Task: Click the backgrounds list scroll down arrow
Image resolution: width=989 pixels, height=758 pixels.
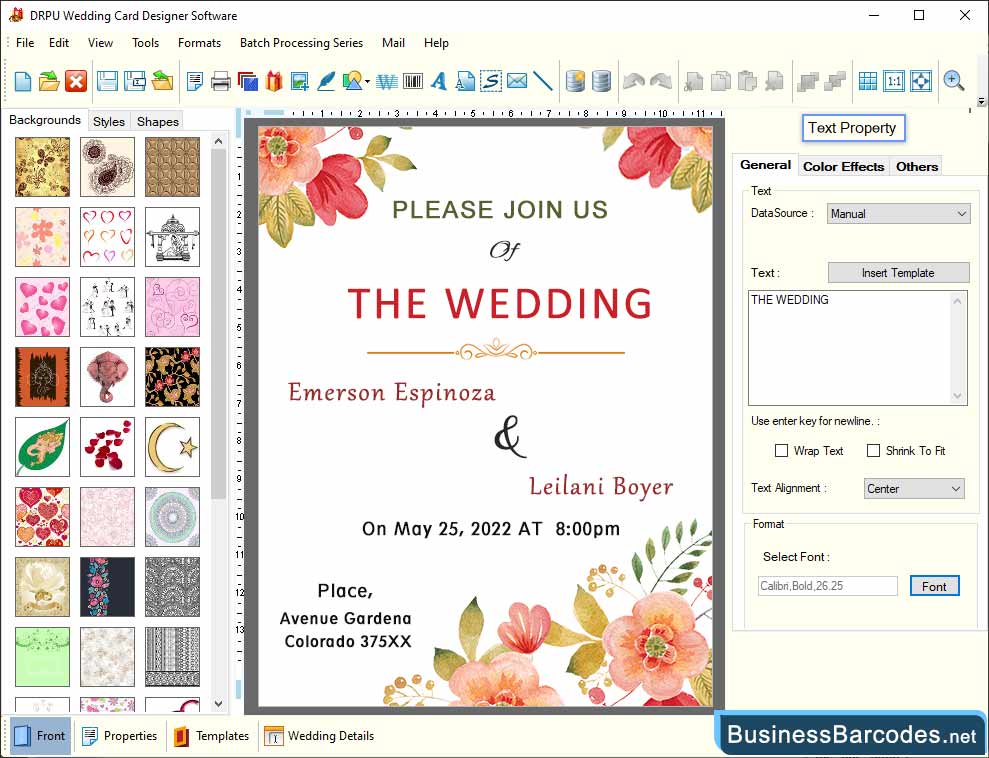Action: click(x=218, y=704)
